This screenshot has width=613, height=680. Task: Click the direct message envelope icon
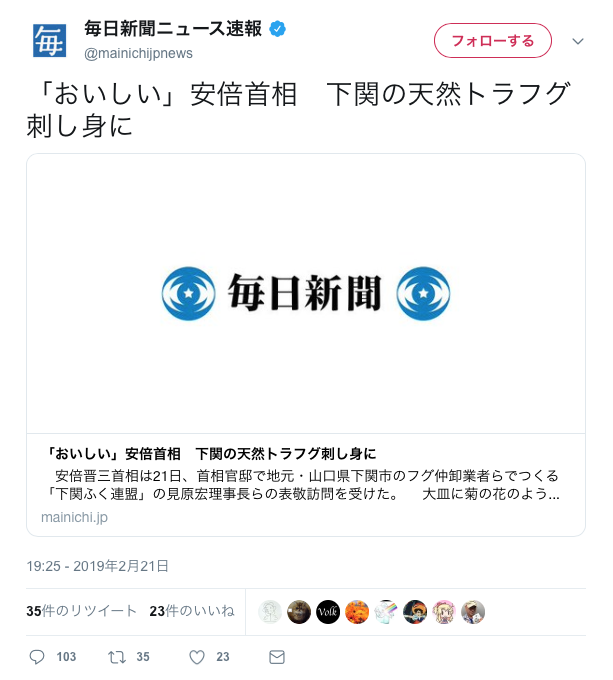tap(277, 657)
